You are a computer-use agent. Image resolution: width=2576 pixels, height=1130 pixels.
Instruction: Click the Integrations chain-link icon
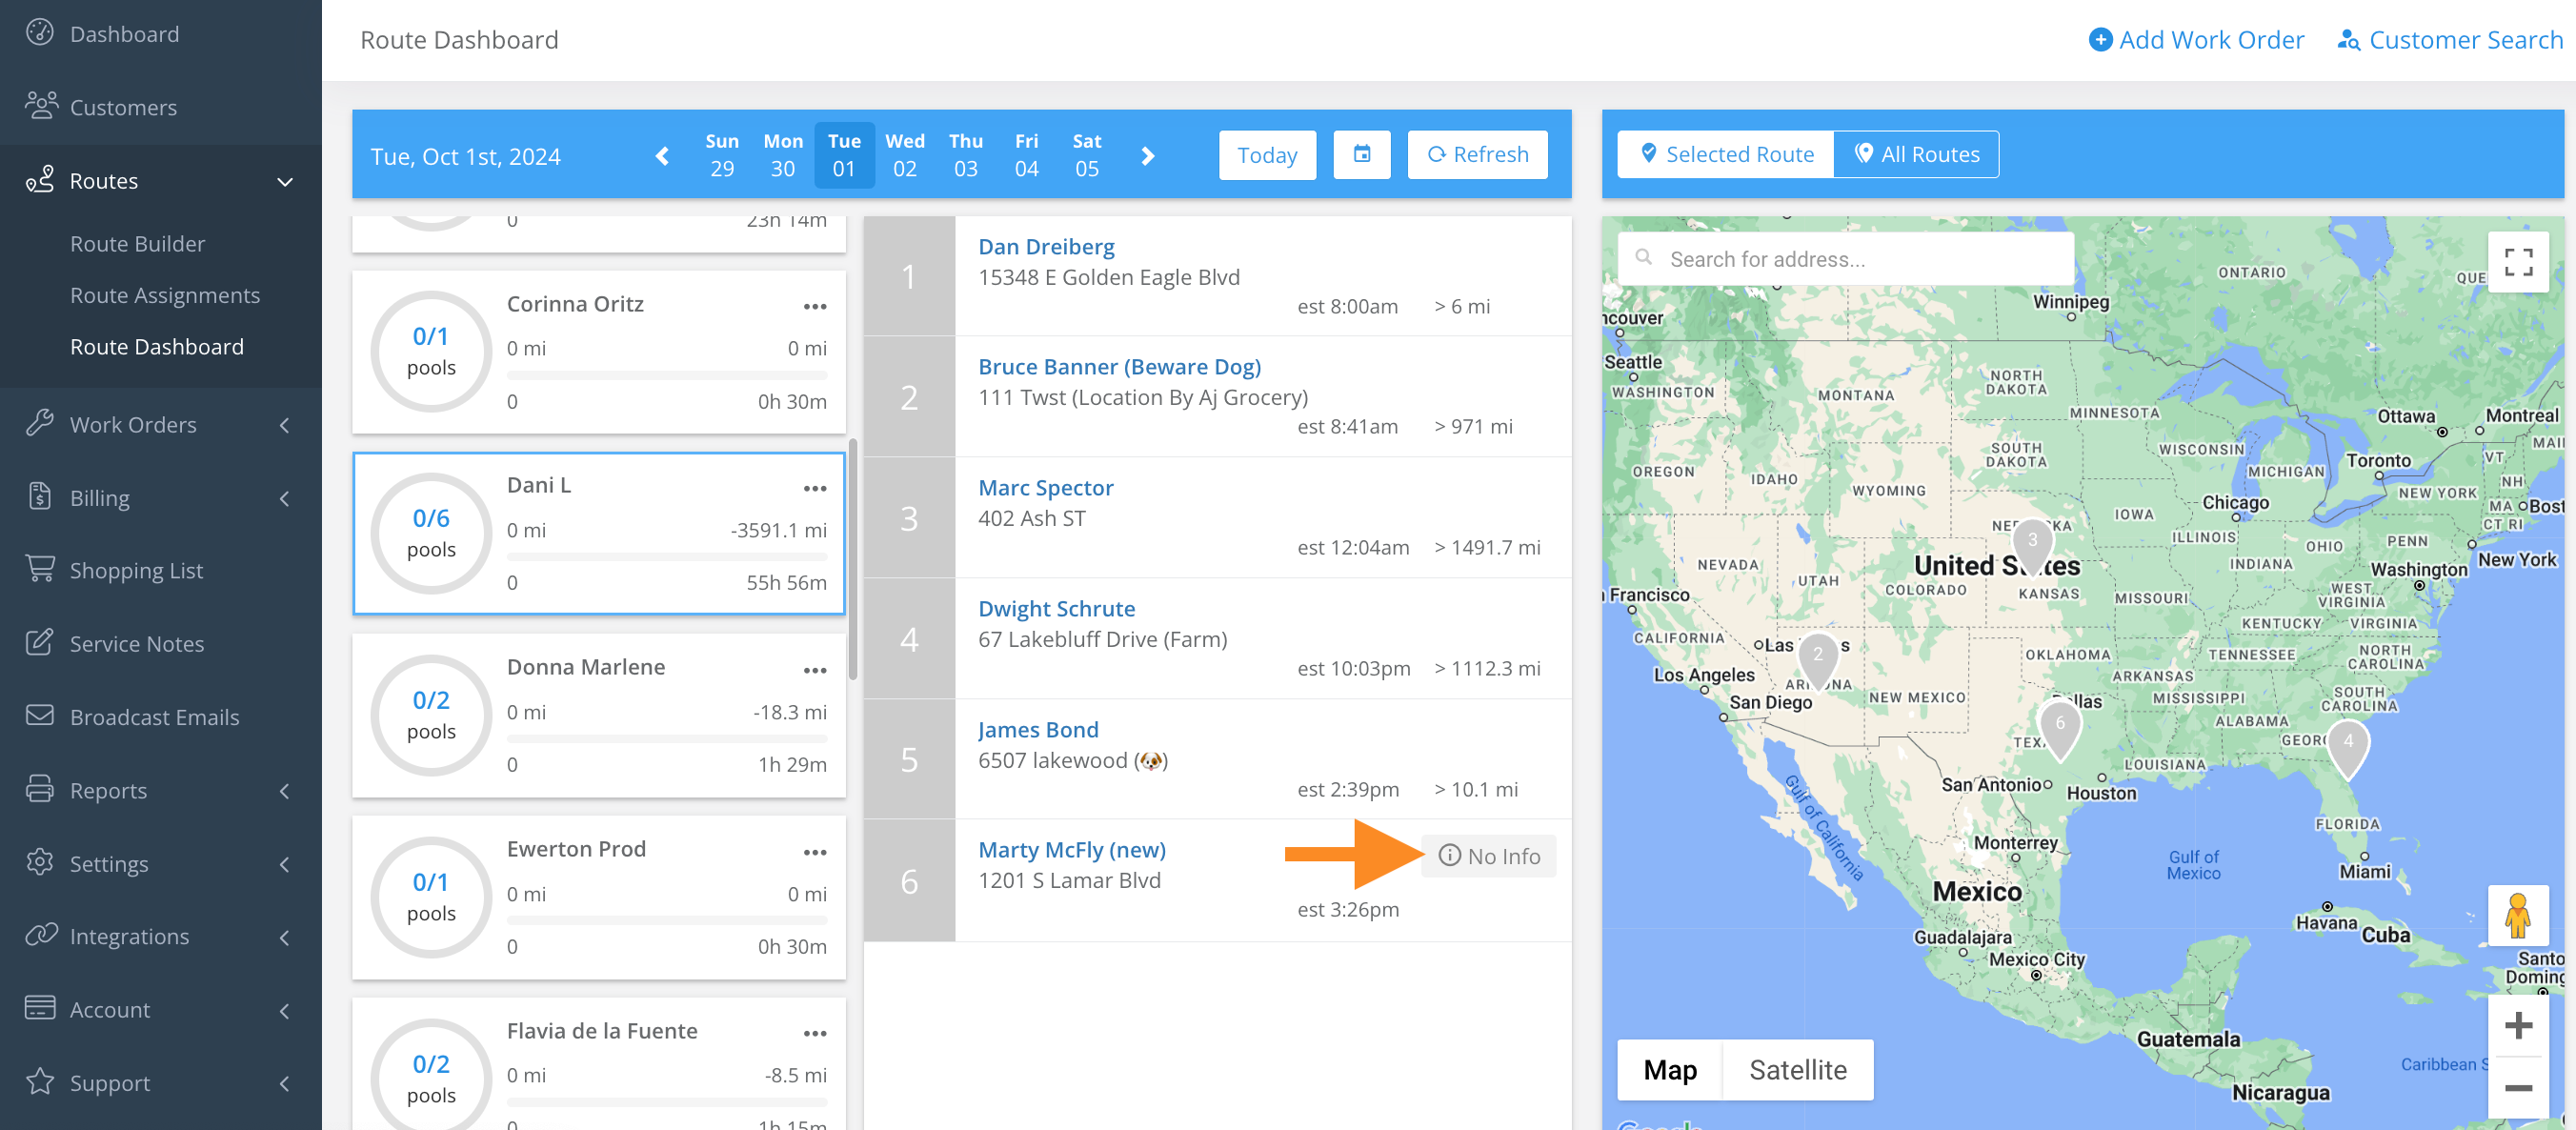(x=41, y=935)
